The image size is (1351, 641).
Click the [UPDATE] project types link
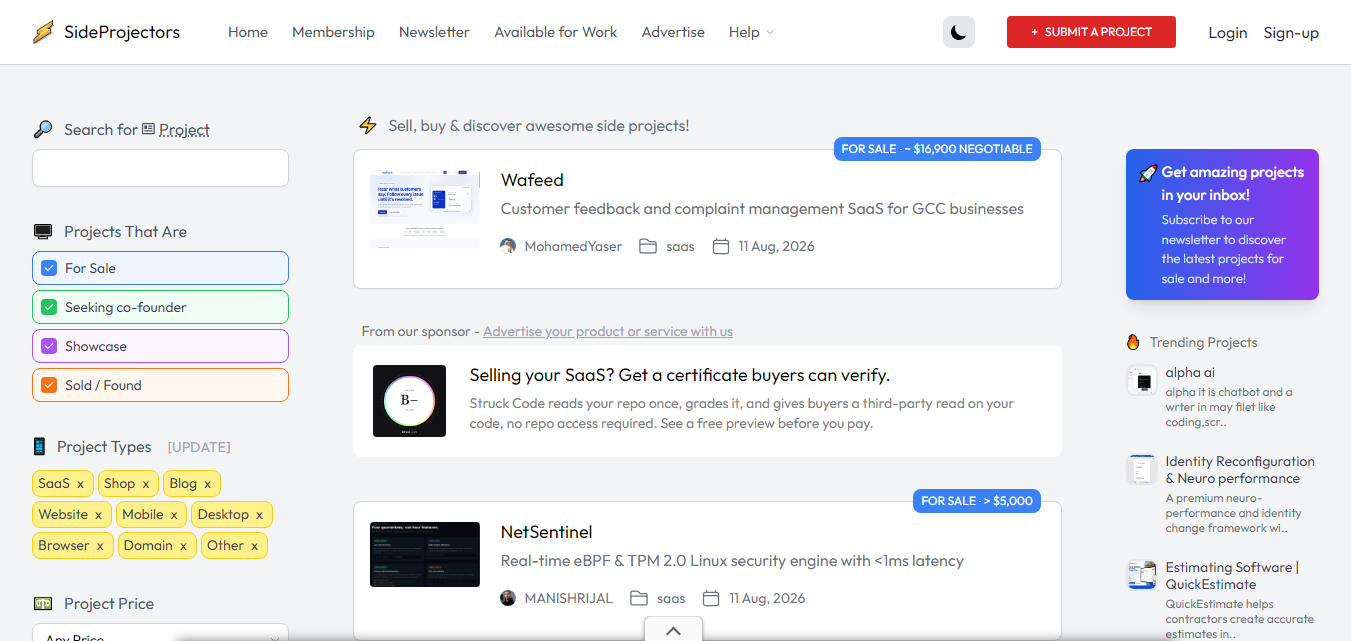199,447
